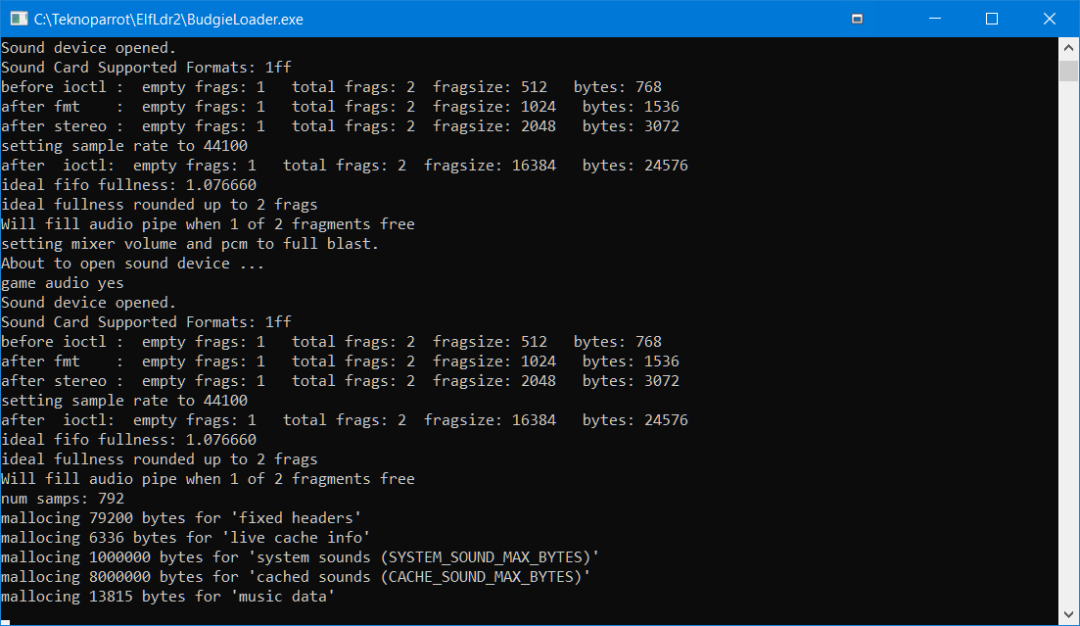Minimize the BudgieLoader console window
This screenshot has height=626, width=1080.
934,19
